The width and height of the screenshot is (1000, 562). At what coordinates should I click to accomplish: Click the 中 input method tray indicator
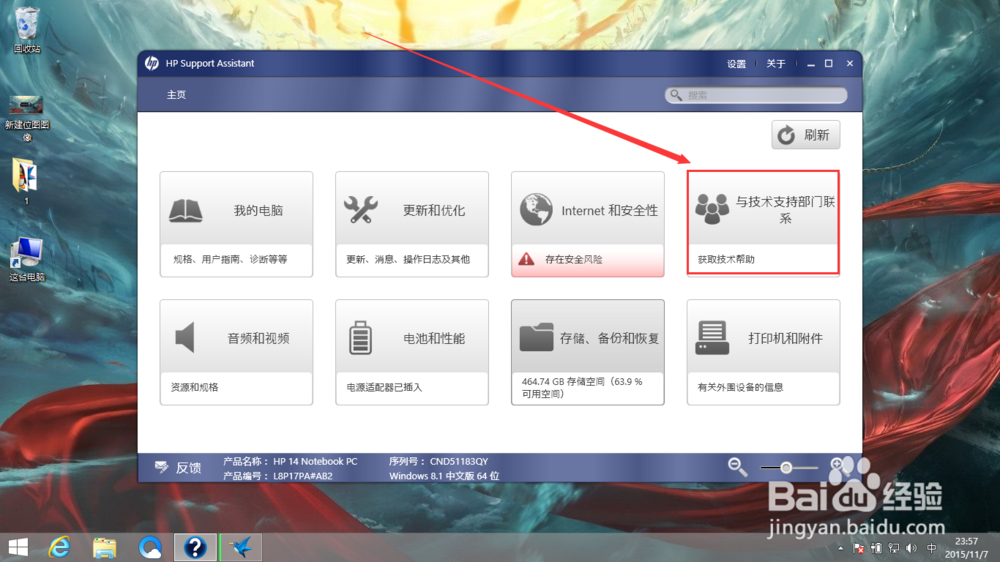(x=932, y=549)
